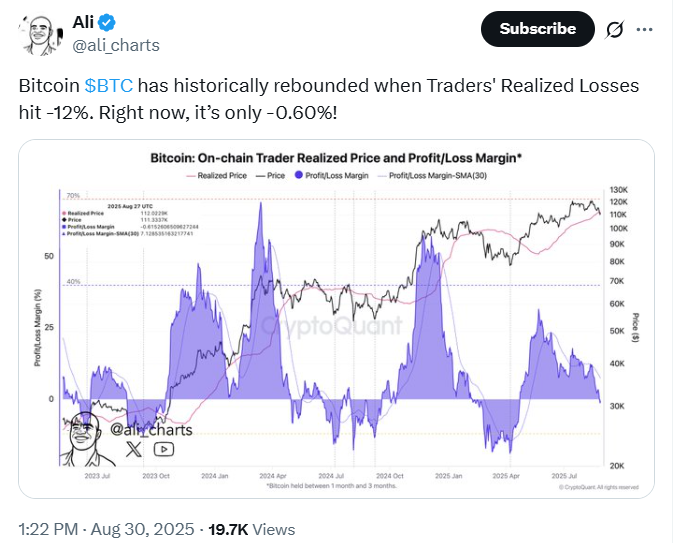Click the $BTC cashtag link
673x543 pixels.
pos(109,85)
